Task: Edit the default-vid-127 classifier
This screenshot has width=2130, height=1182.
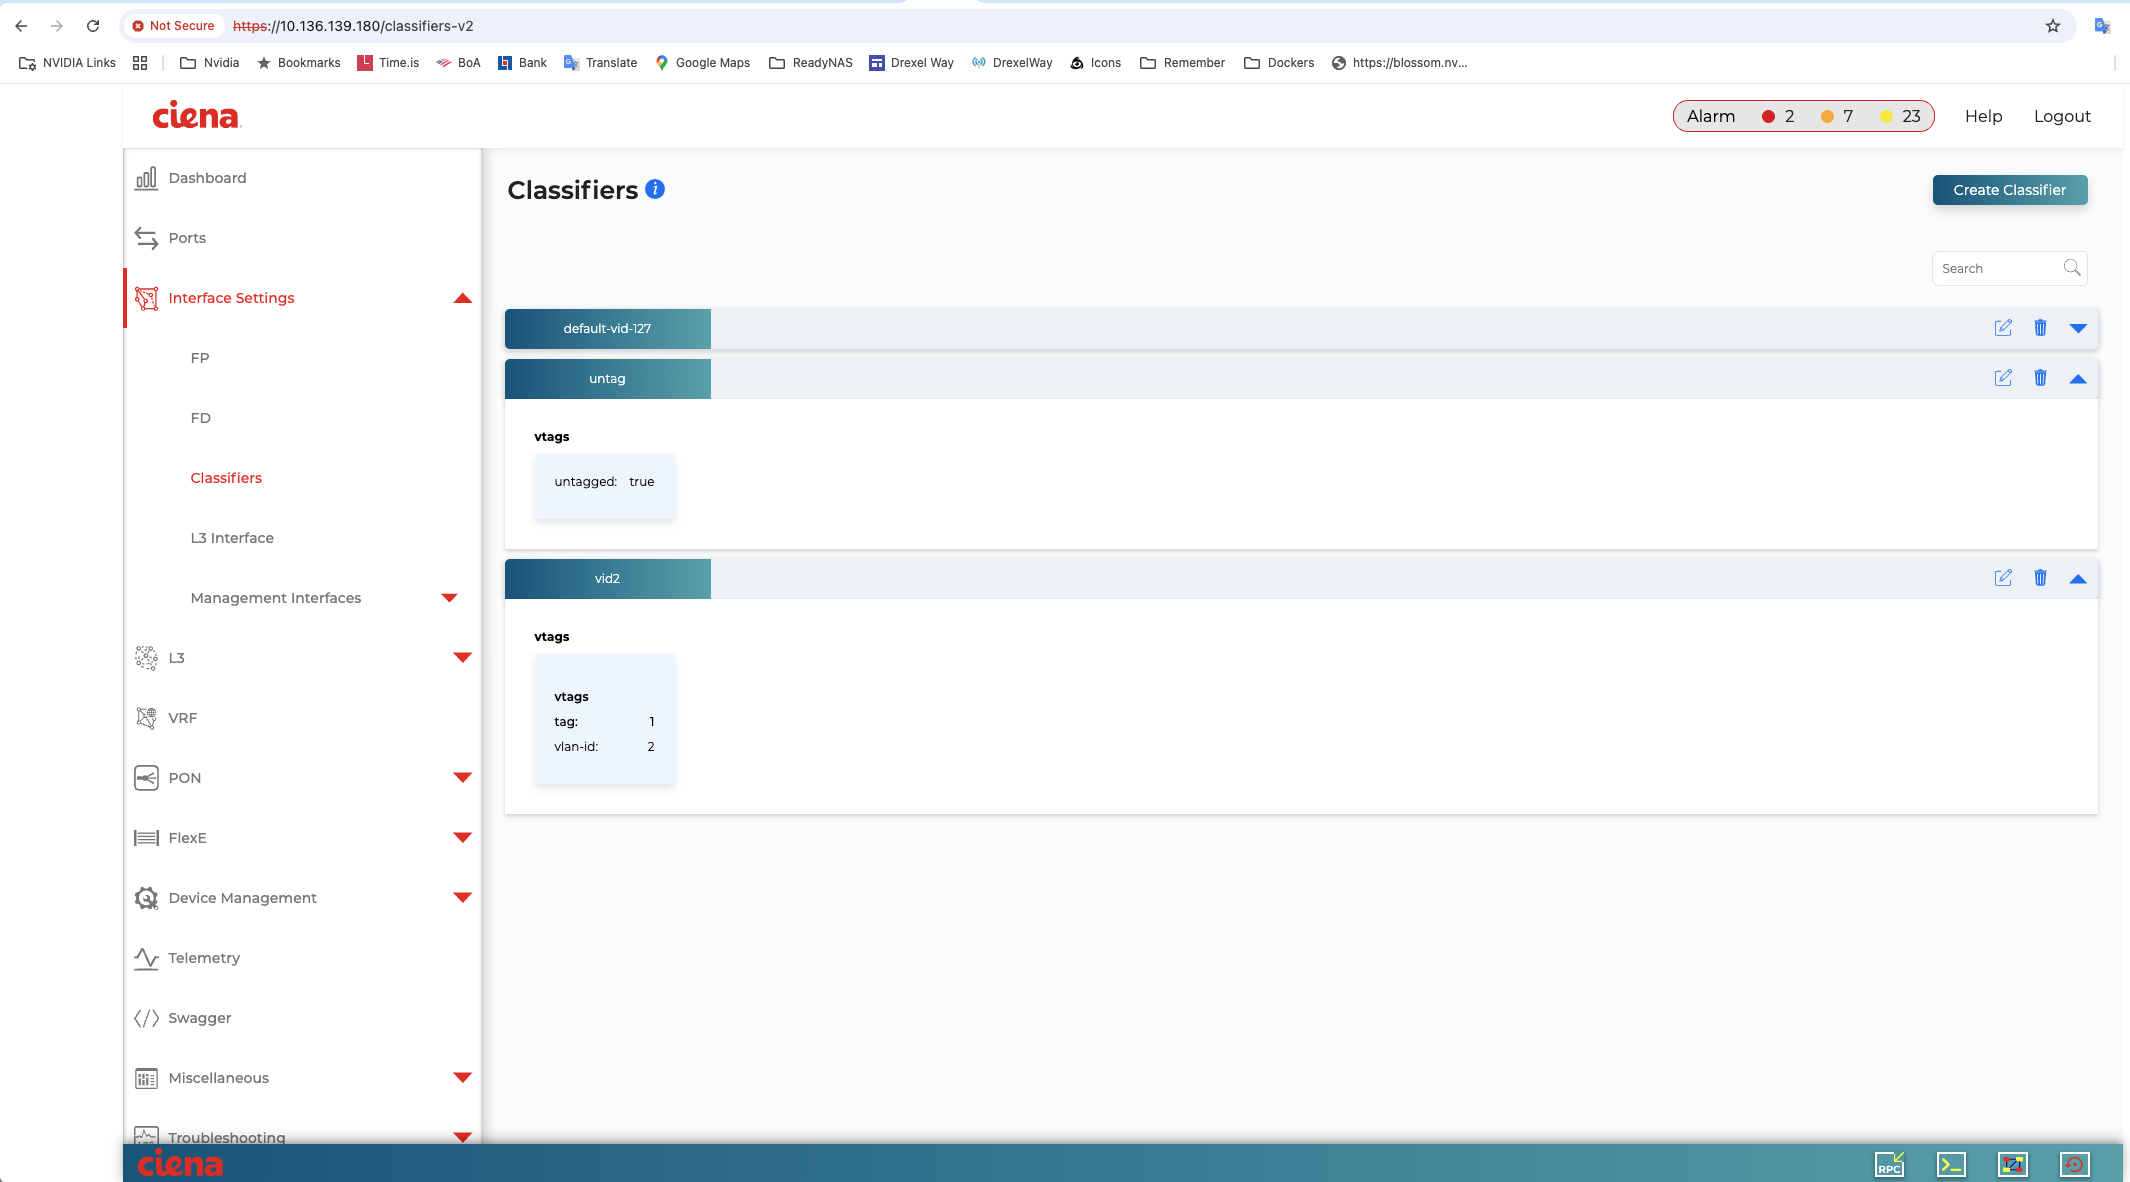Action: pos(2003,328)
